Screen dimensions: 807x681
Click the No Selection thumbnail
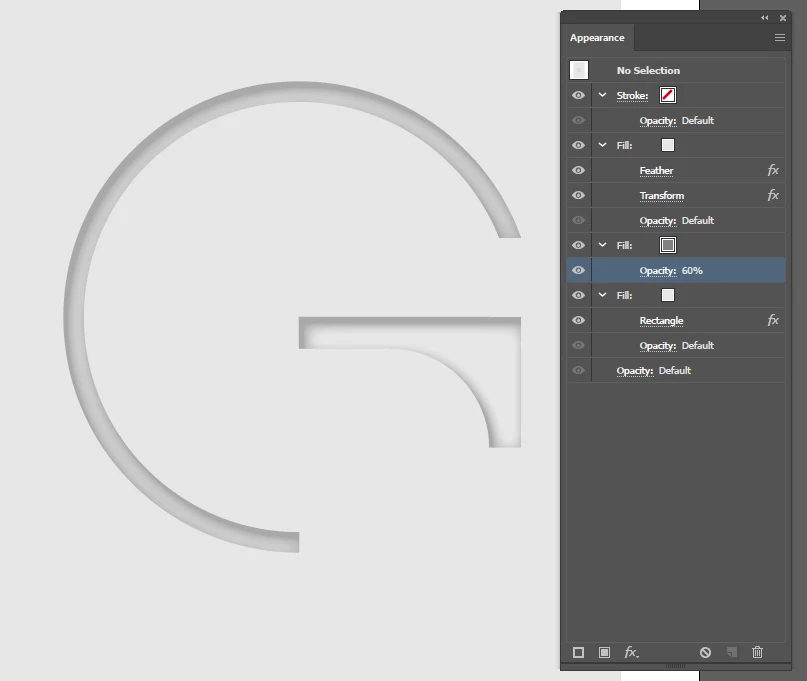coord(579,70)
